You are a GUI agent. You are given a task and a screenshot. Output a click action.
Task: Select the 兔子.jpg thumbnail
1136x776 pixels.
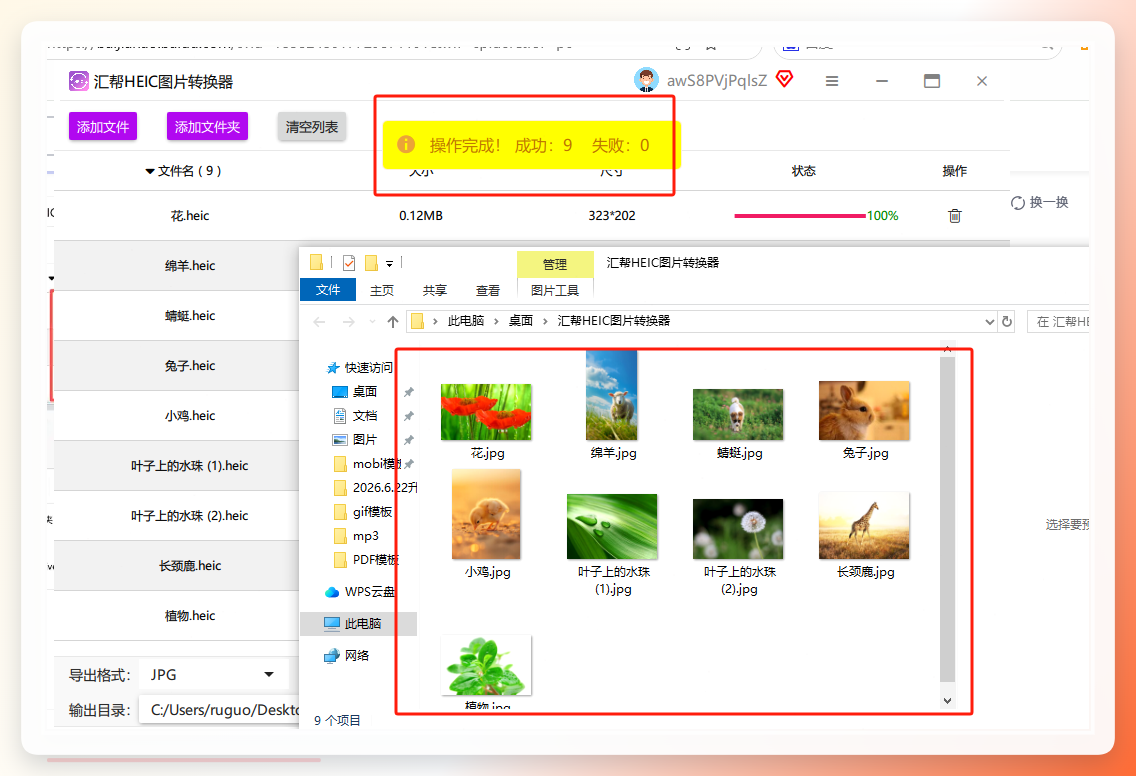click(x=864, y=411)
